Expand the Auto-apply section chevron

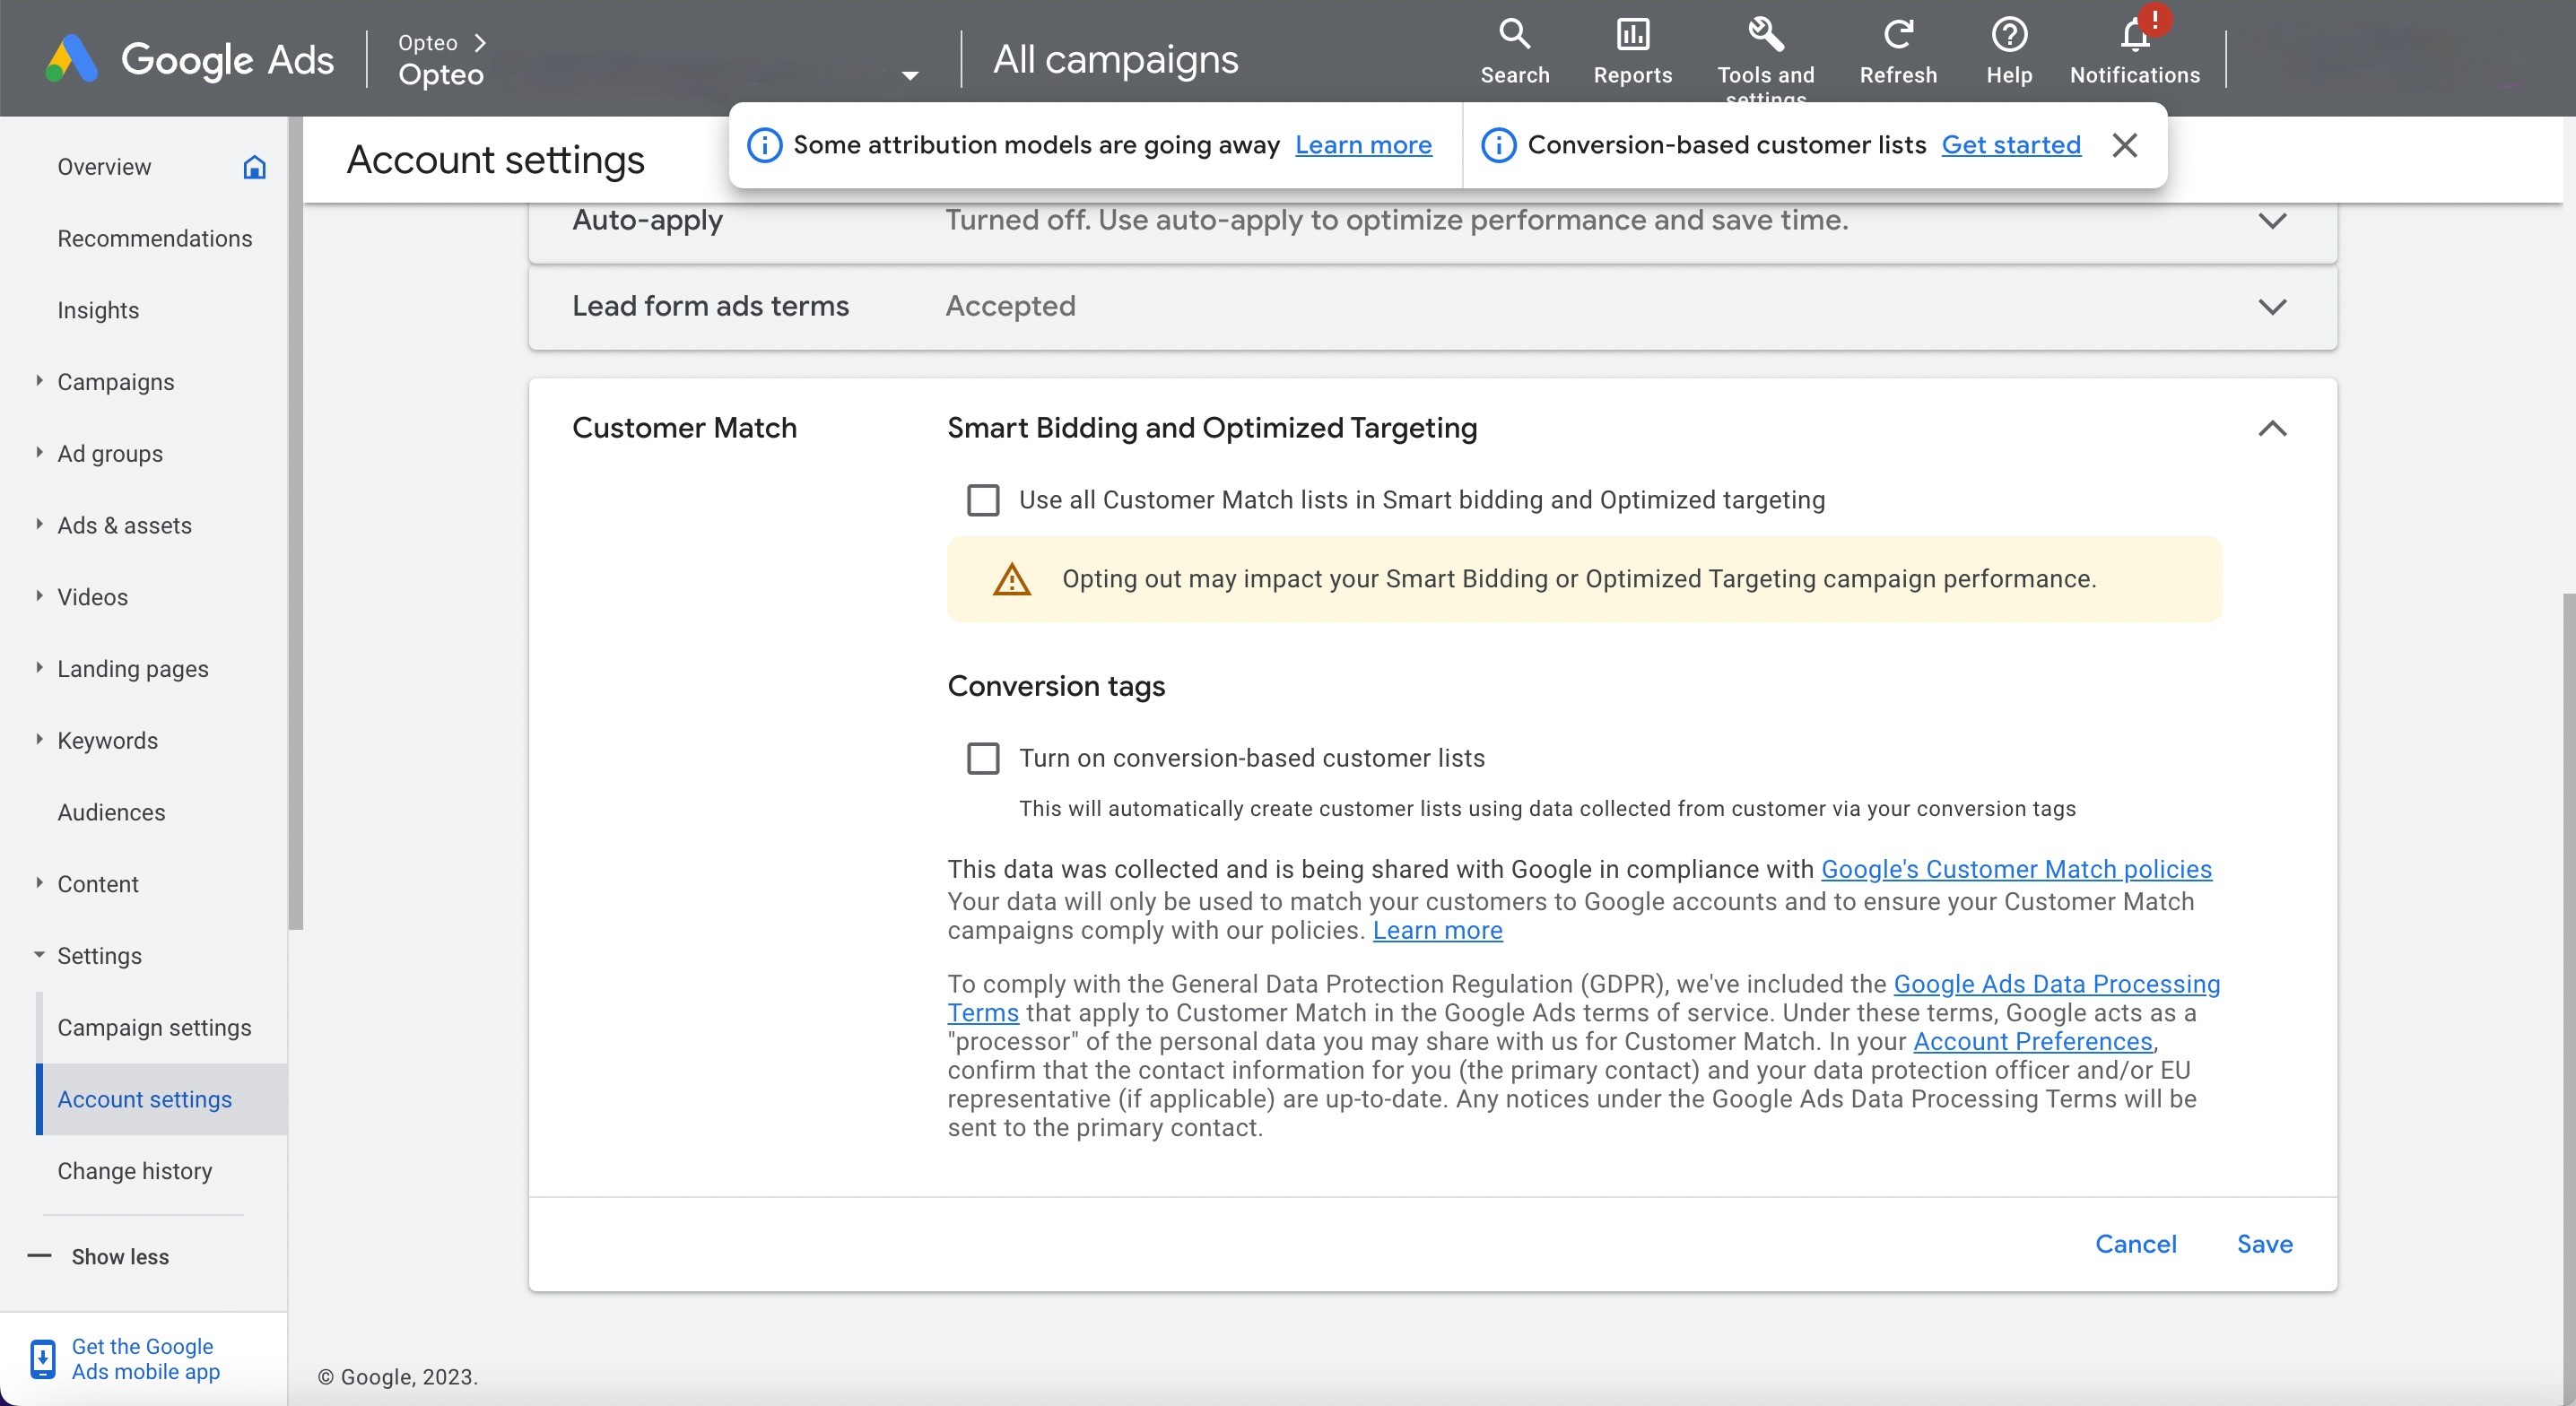click(x=2272, y=220)
